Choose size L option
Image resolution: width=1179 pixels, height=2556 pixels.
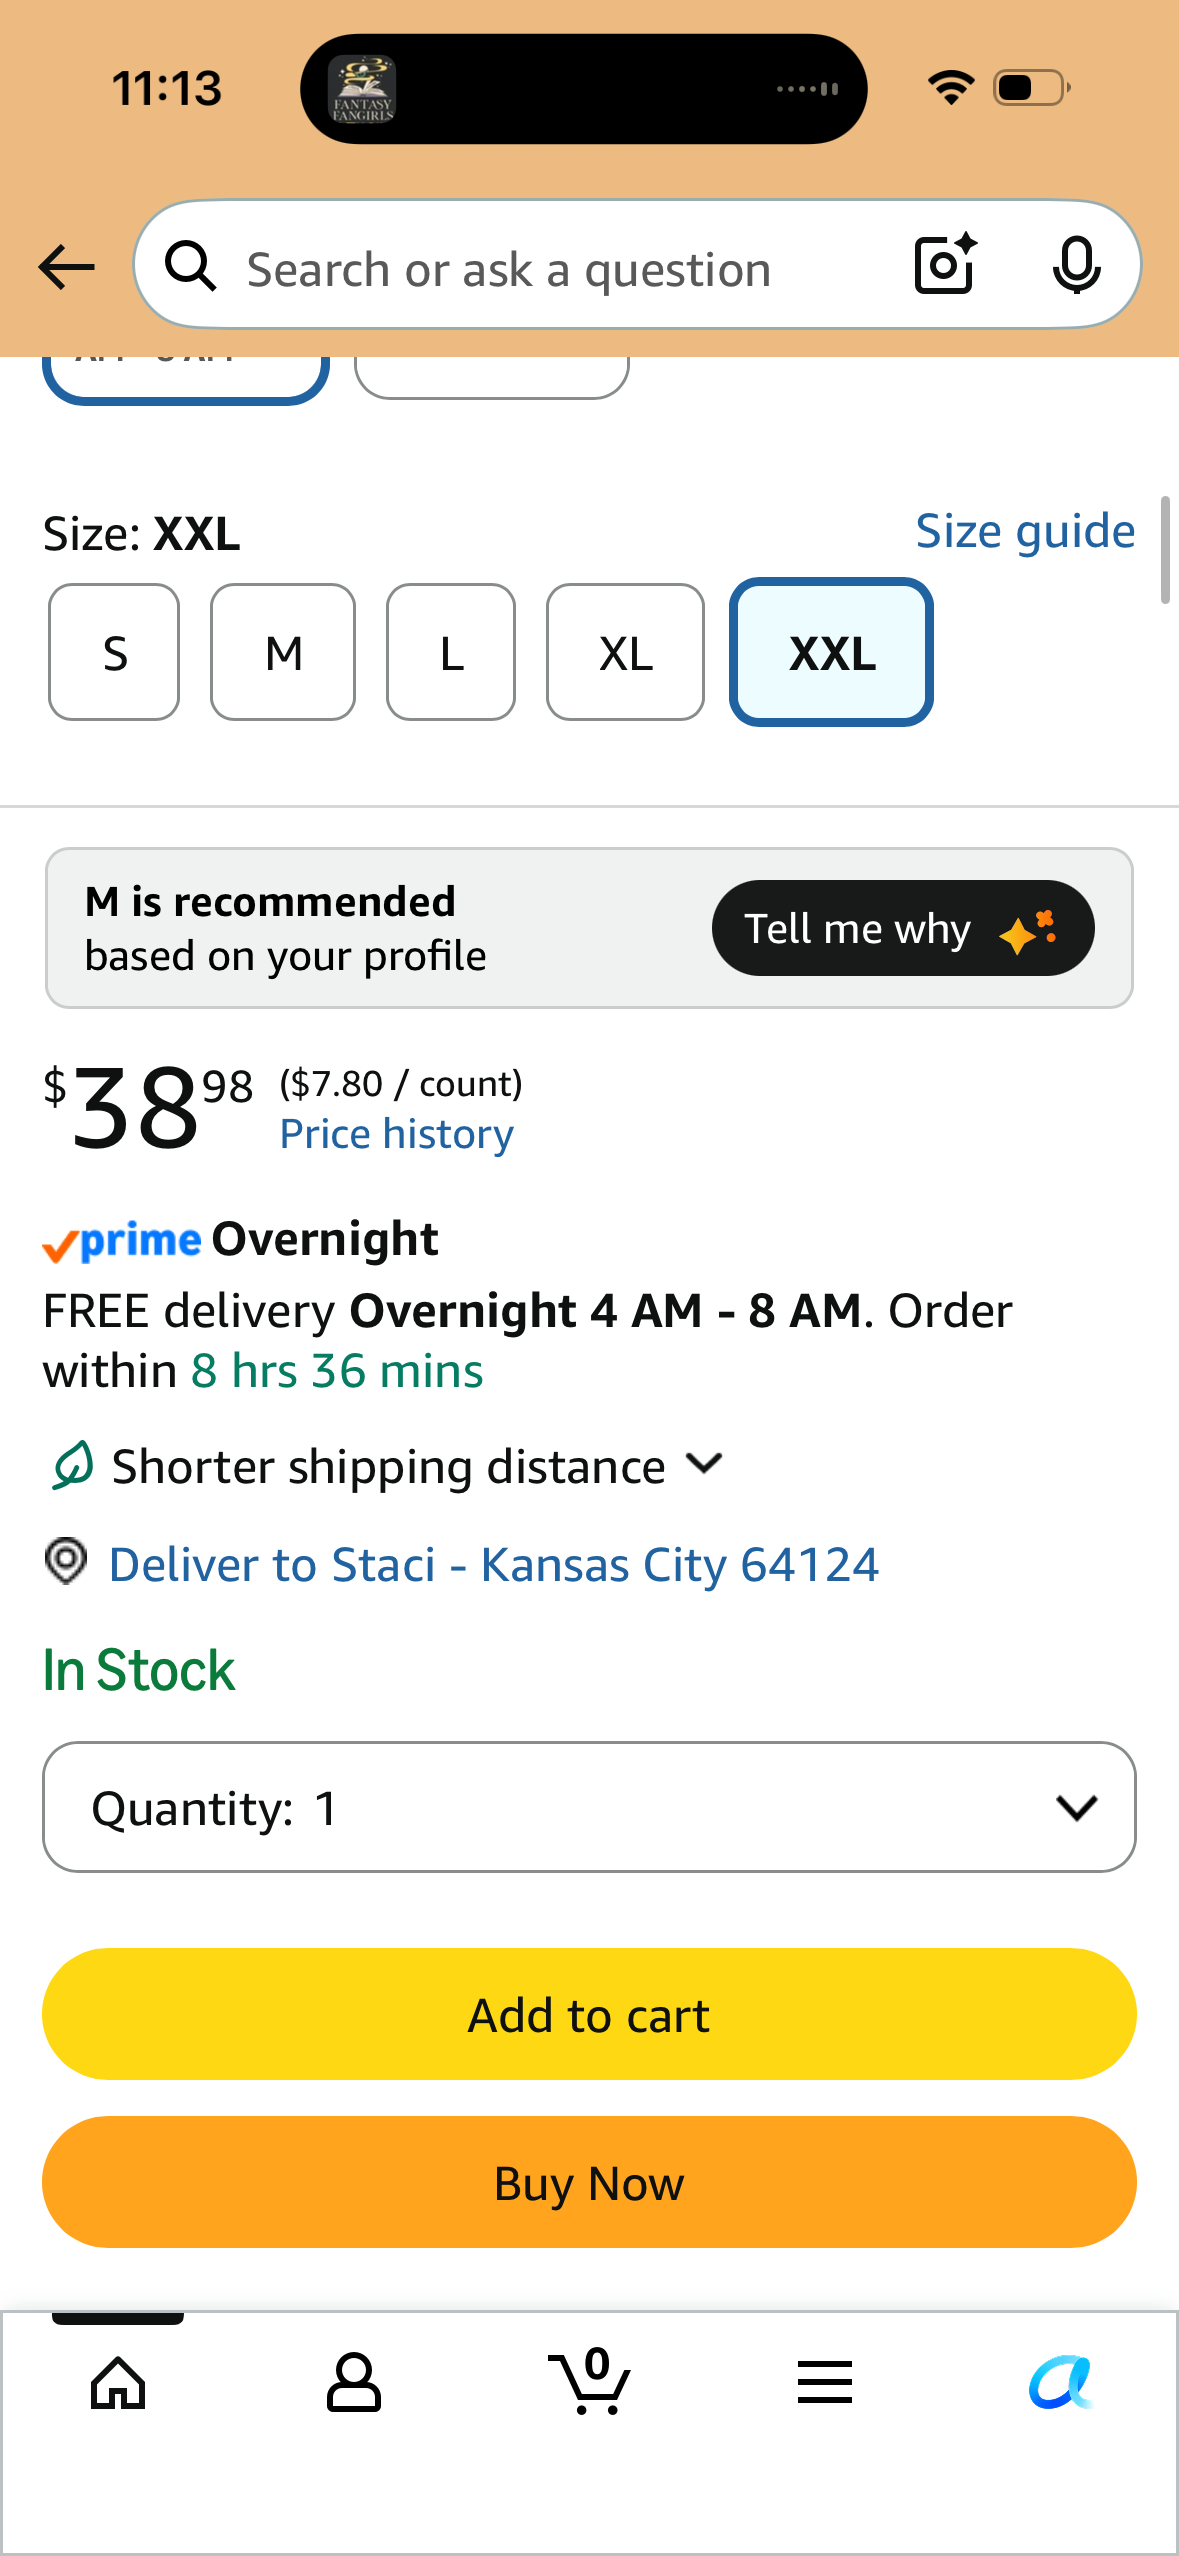click(451, 652)
